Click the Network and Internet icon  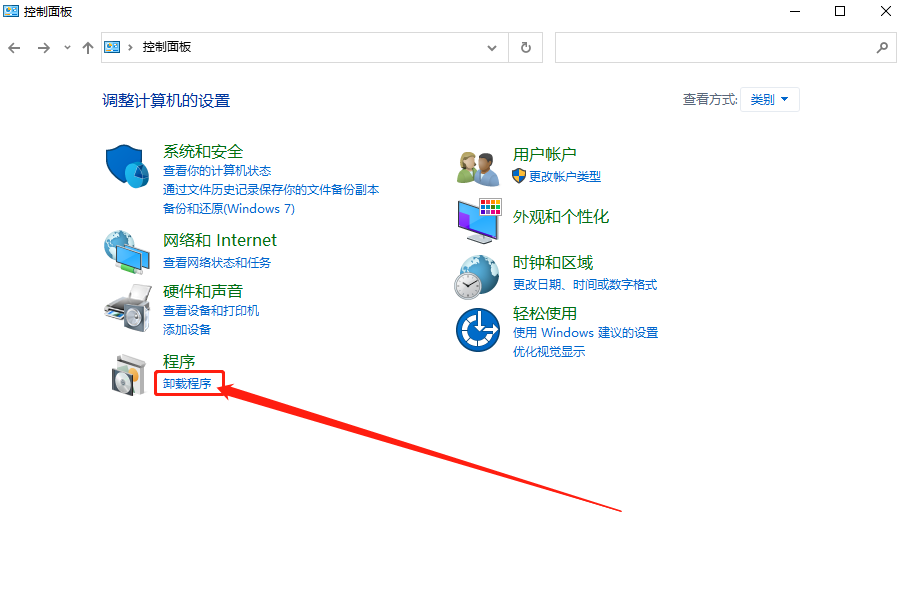(125, 253)
